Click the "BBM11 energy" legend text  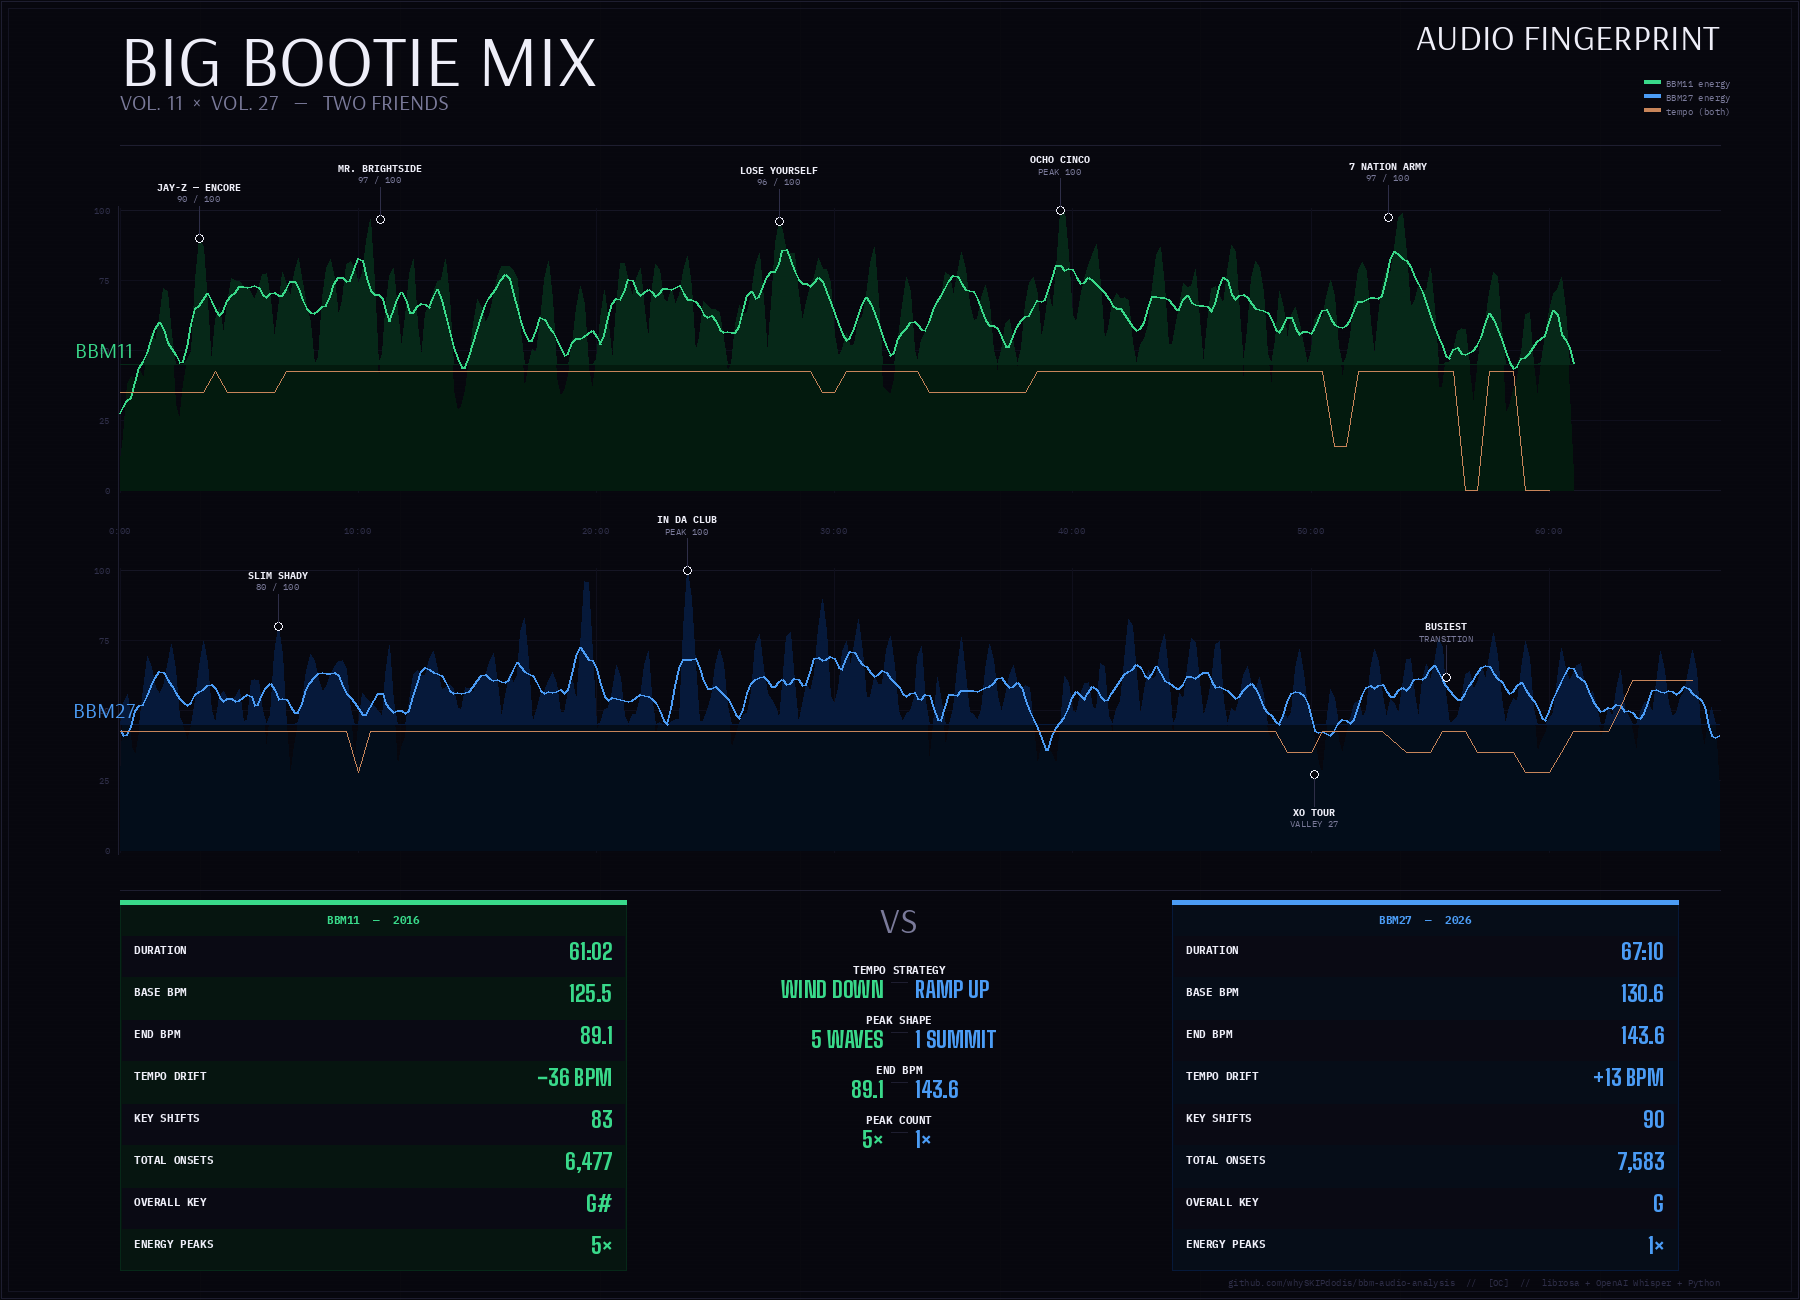[x=1698, y=84]
